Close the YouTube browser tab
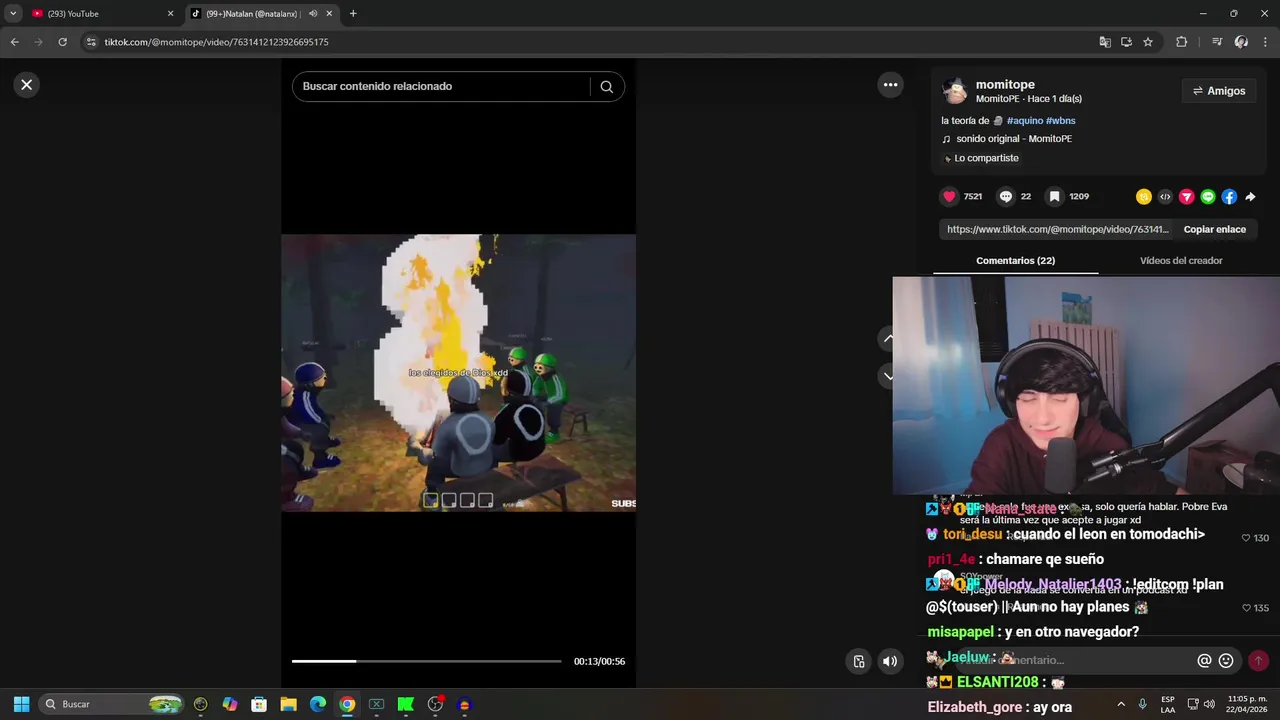The image size is (1280, 720). click(170, 14)
